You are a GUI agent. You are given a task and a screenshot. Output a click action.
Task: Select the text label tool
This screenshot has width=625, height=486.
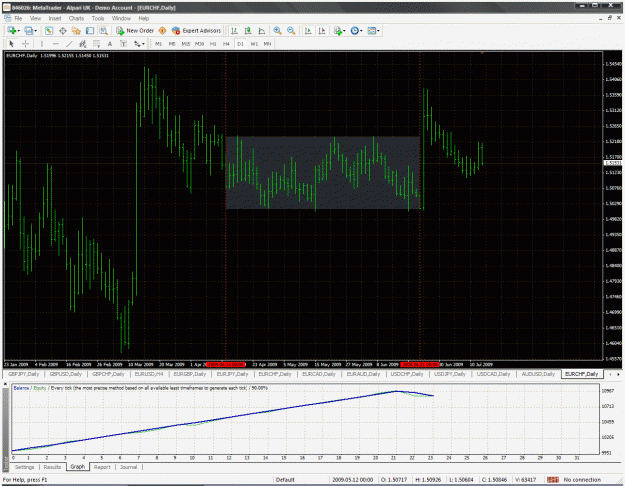point(124,44)
